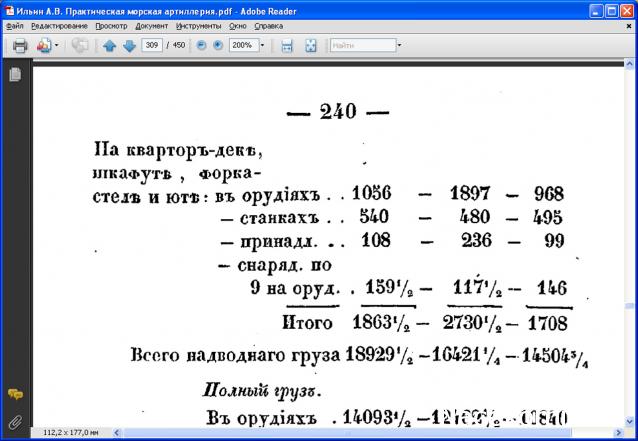Image resolution: width=638 pixels, height=441 pixels.
Task: Open the zoom percentage dropdown arrow
Action: tap(262, 45)
